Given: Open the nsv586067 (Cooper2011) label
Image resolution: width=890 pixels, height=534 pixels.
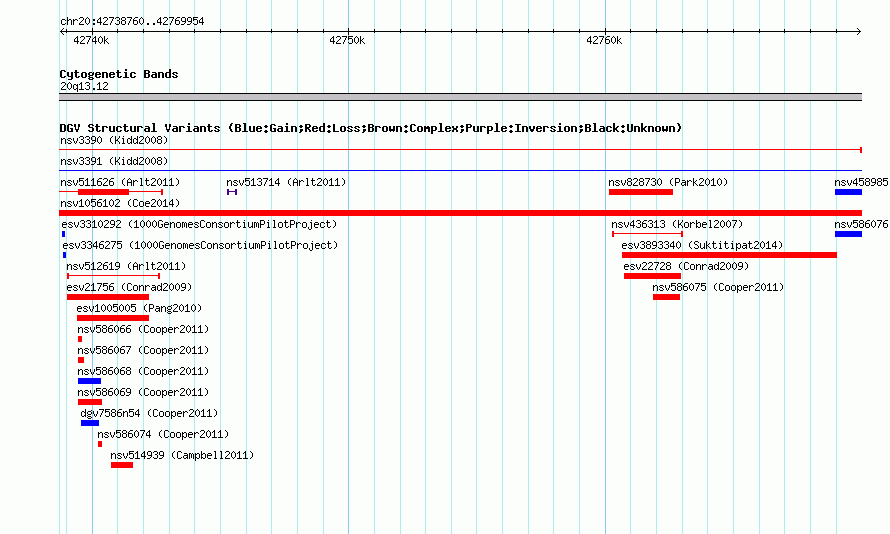Looking at the screenshot, I should (143, 350).
